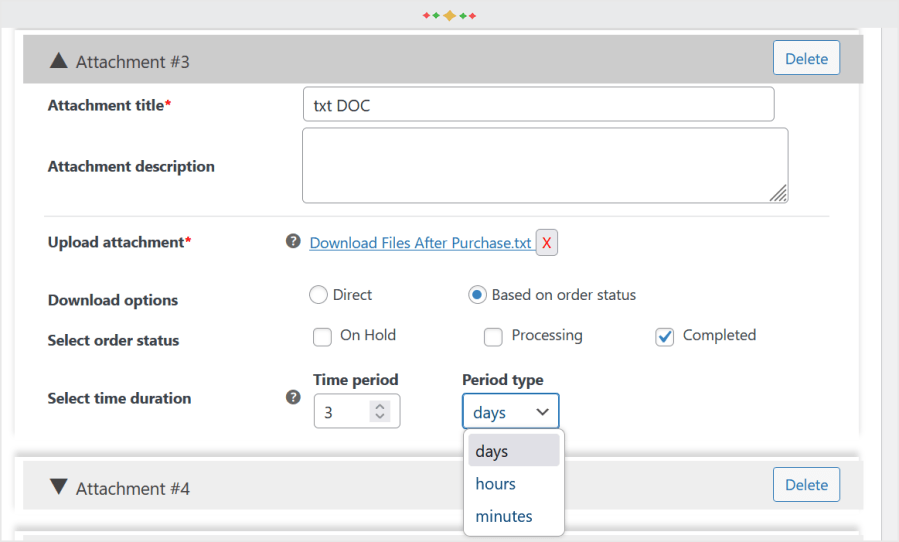Click help icon beside Select time duration
The width and height of the screenshot is (899, 542).
click(x=293, y=397)
